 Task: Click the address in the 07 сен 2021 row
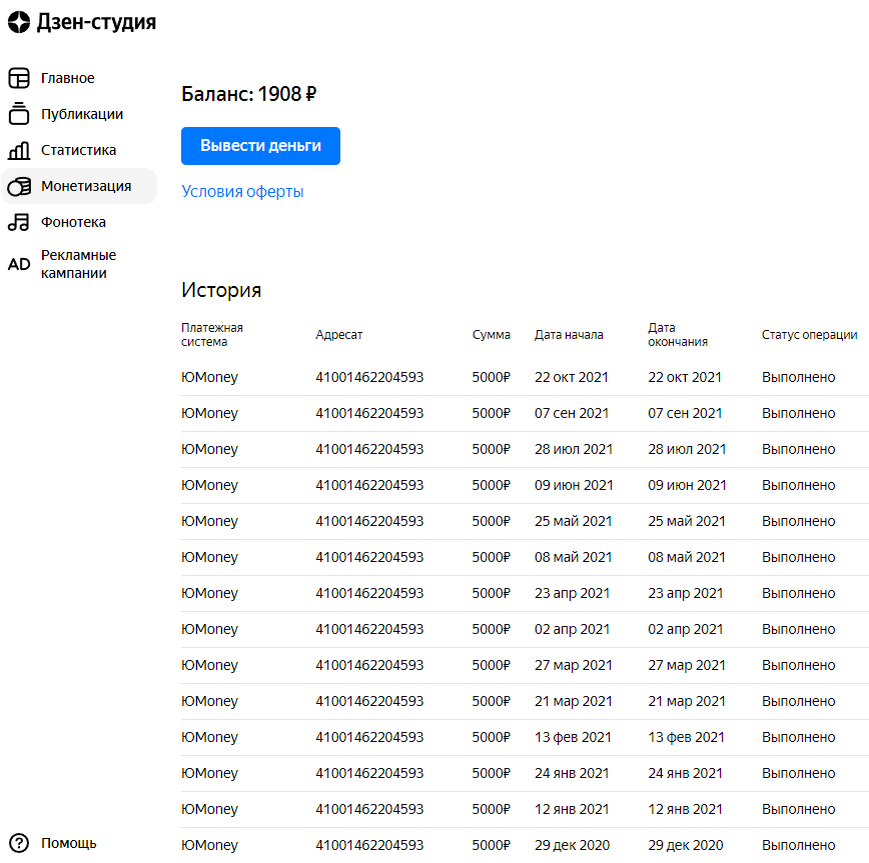coord(370,413)
